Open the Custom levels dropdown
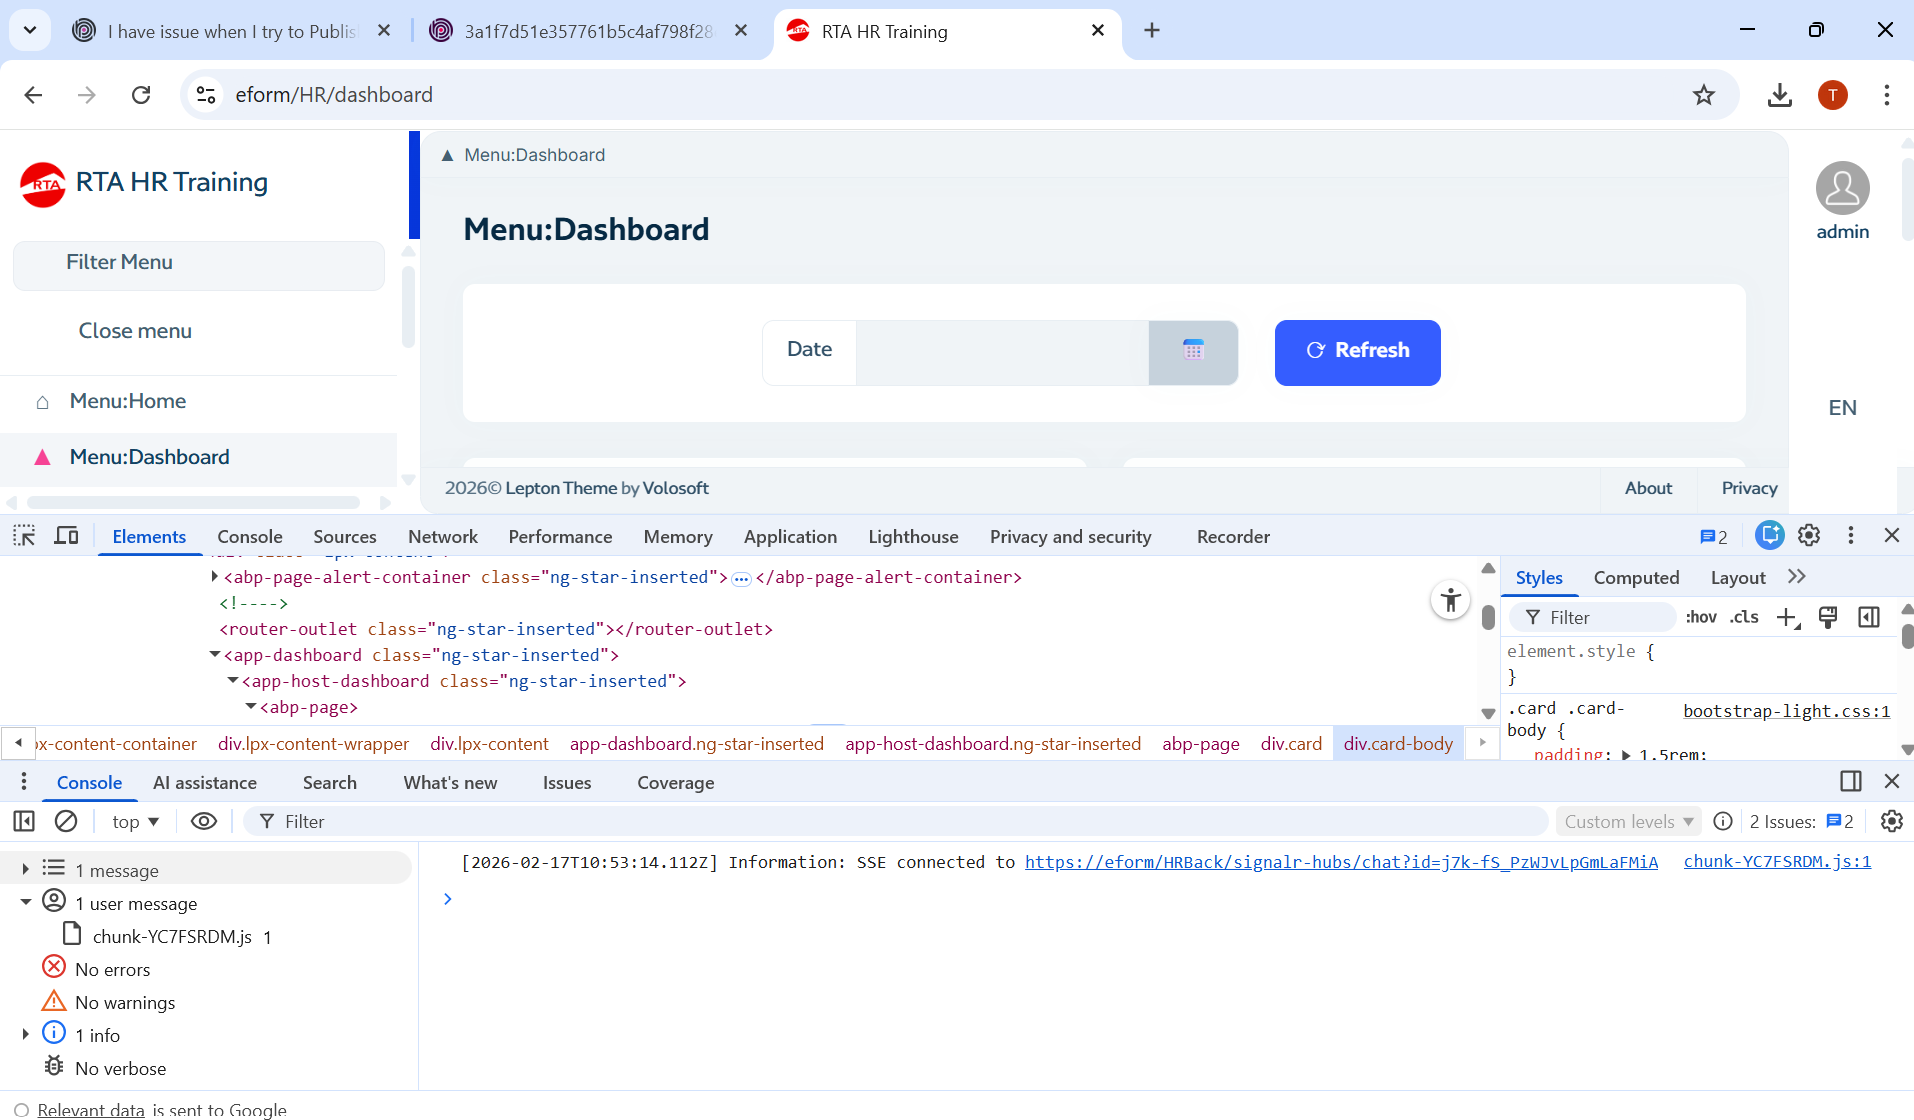The image size is (1914, 1120). [x=1628, y=821]
